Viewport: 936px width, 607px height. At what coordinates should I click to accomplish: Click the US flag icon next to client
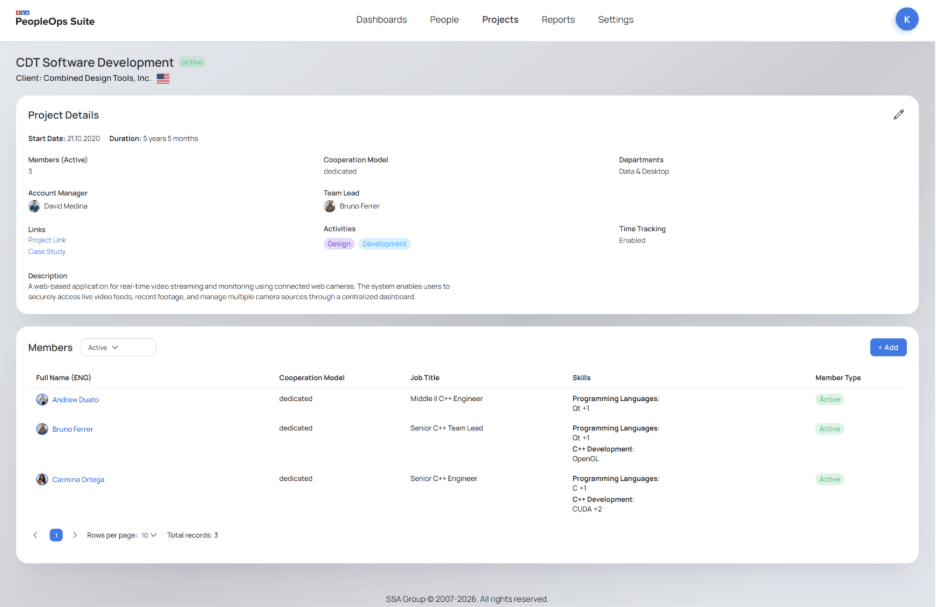point(163,79)
